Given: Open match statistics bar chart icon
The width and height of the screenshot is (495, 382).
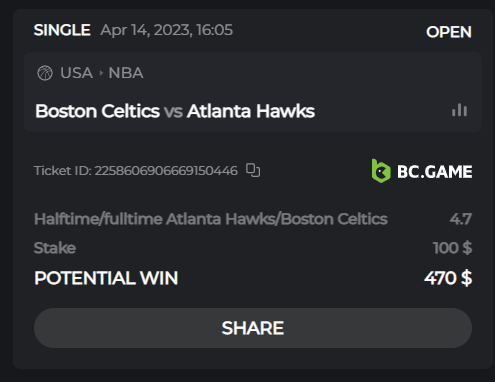Looking at the screenshot, I should tap(459, 110).
